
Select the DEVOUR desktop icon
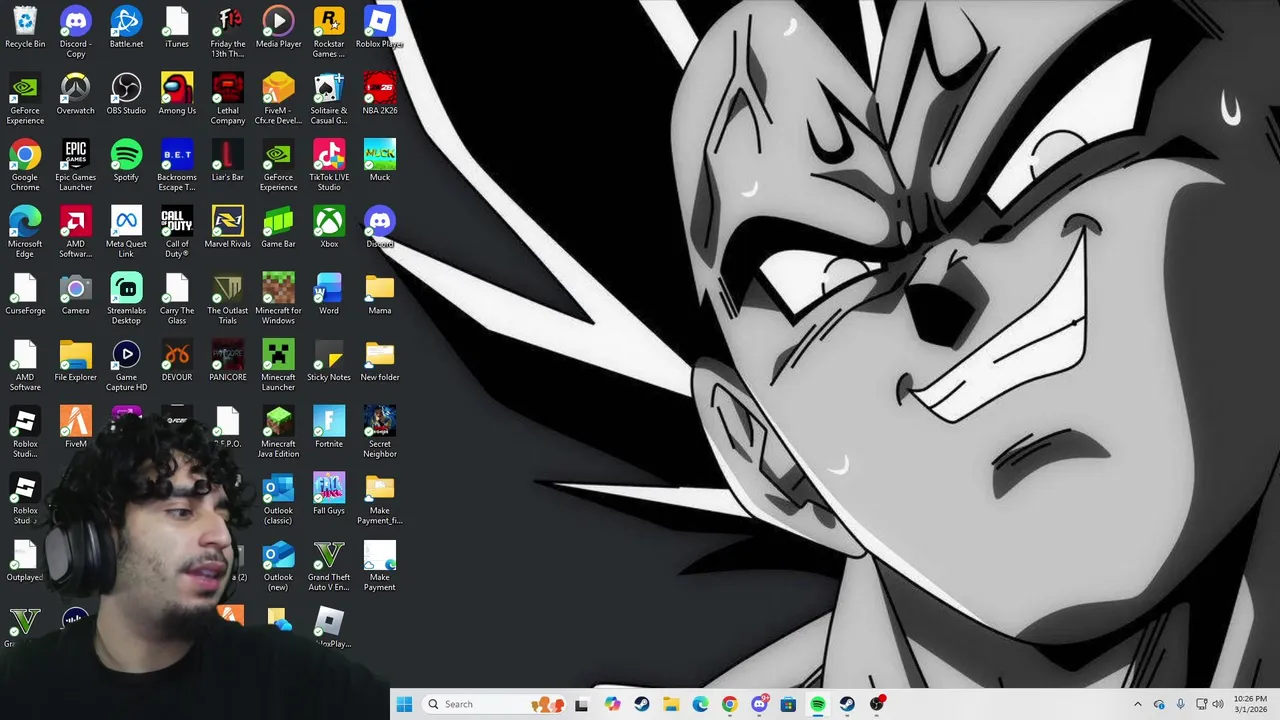coord(177,362)
